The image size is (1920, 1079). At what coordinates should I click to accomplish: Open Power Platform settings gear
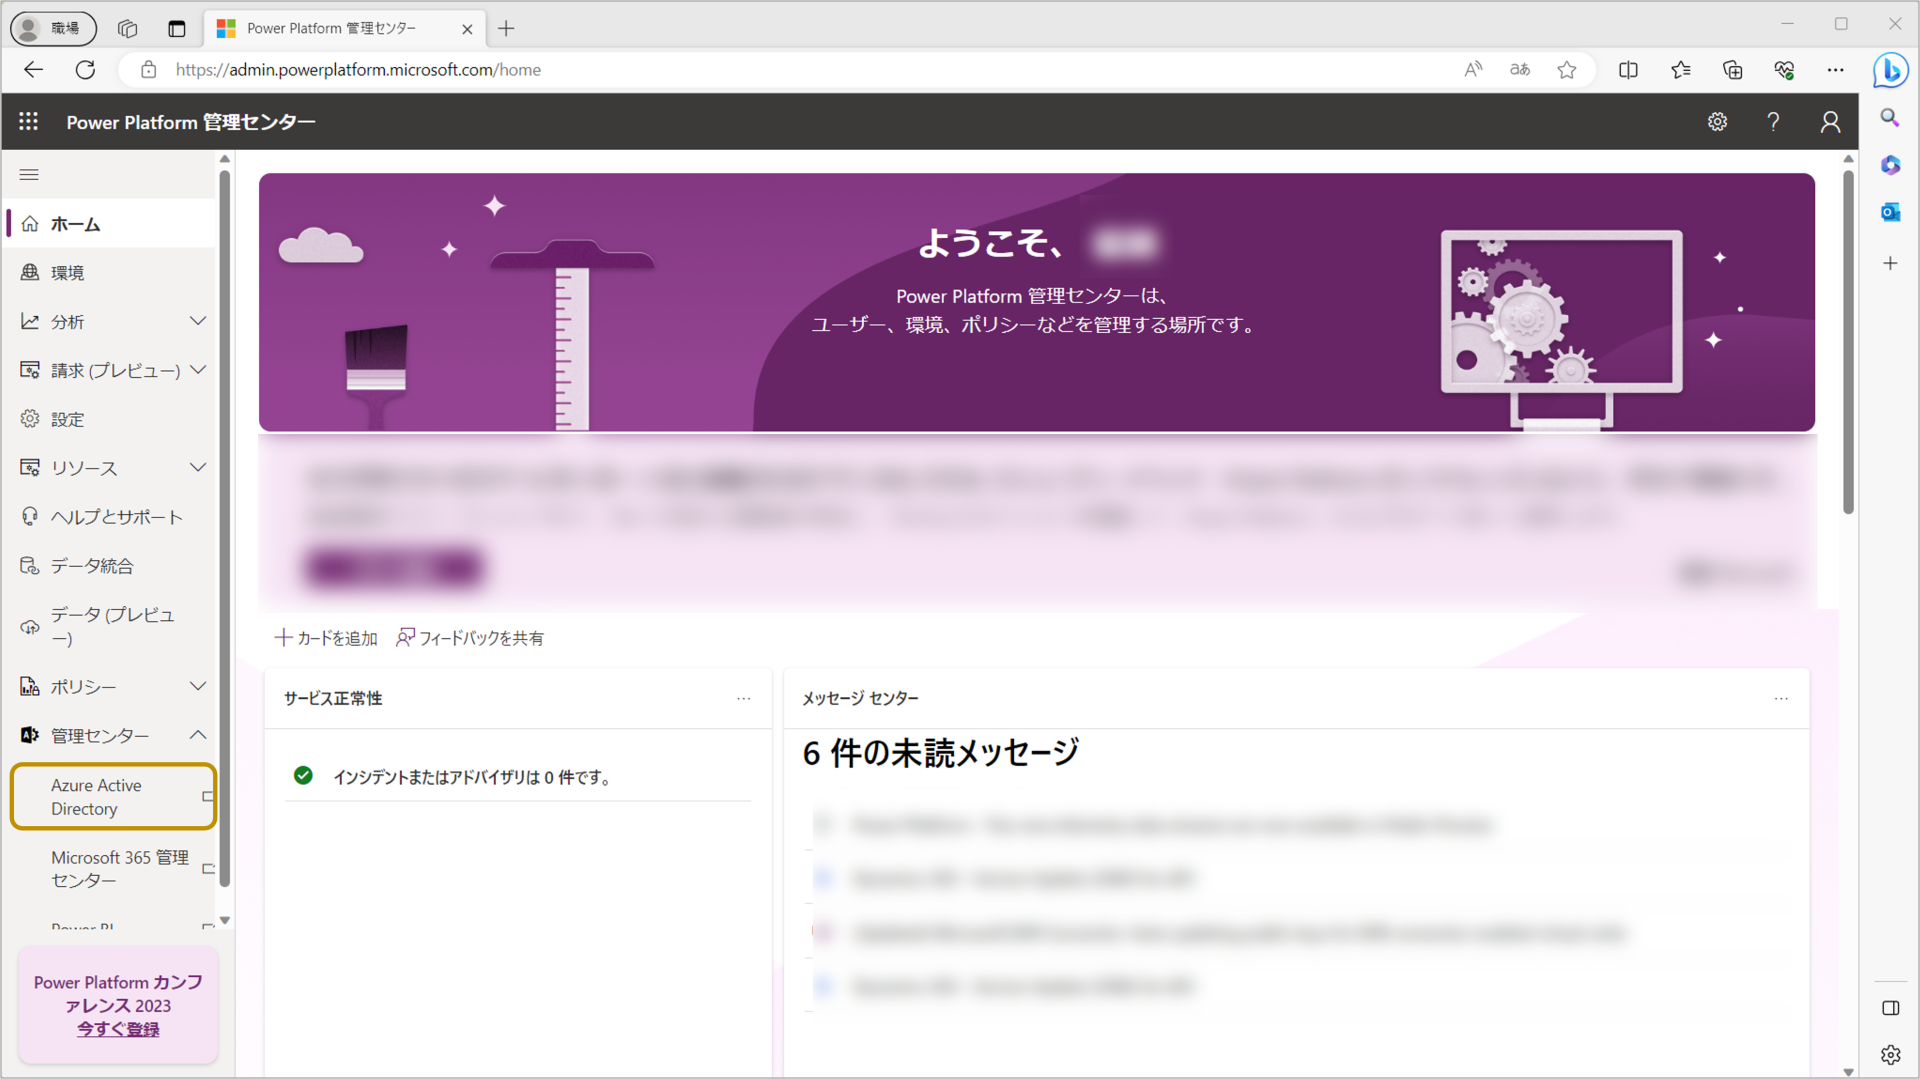tap(1717, 121)
